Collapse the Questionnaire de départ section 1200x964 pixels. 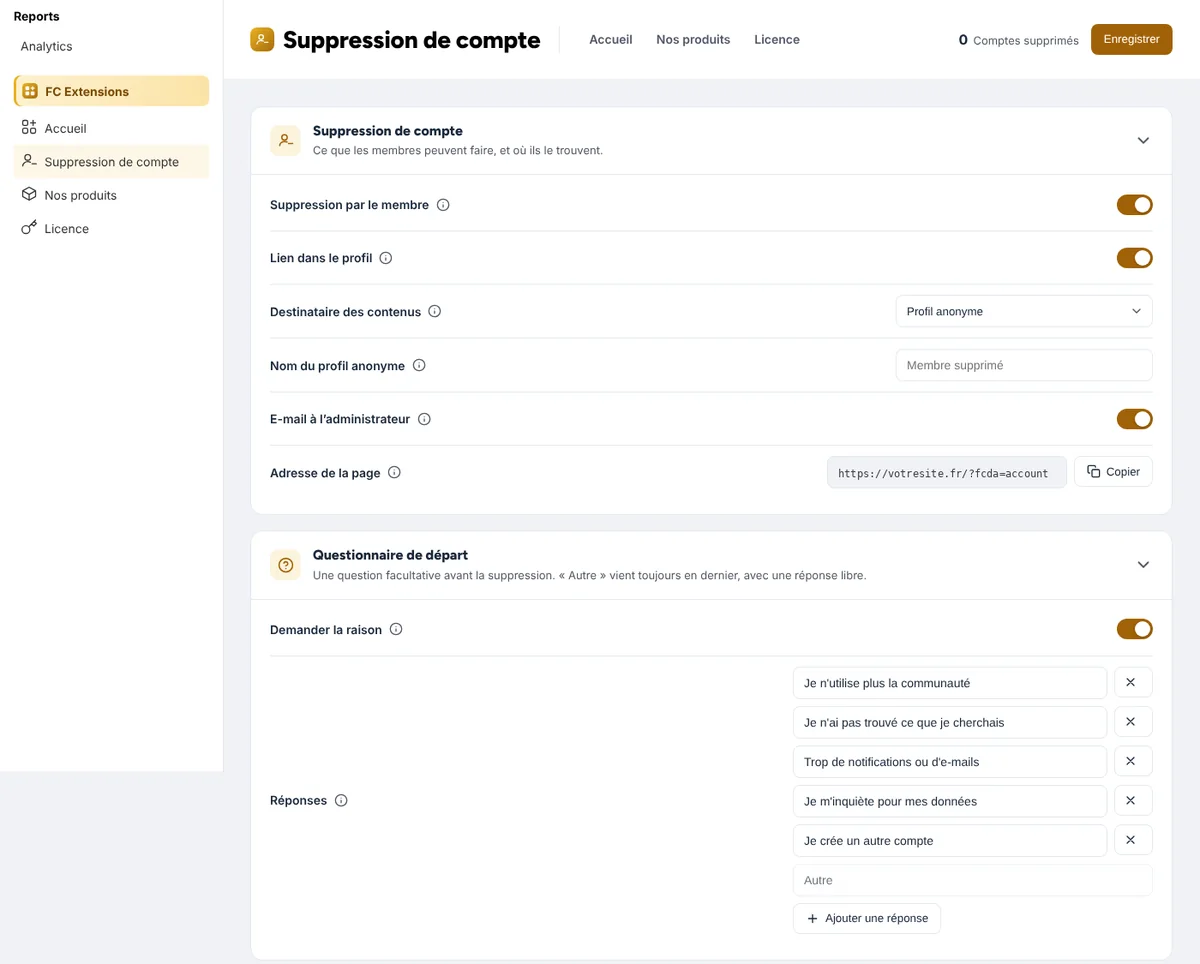point(1143,565)
